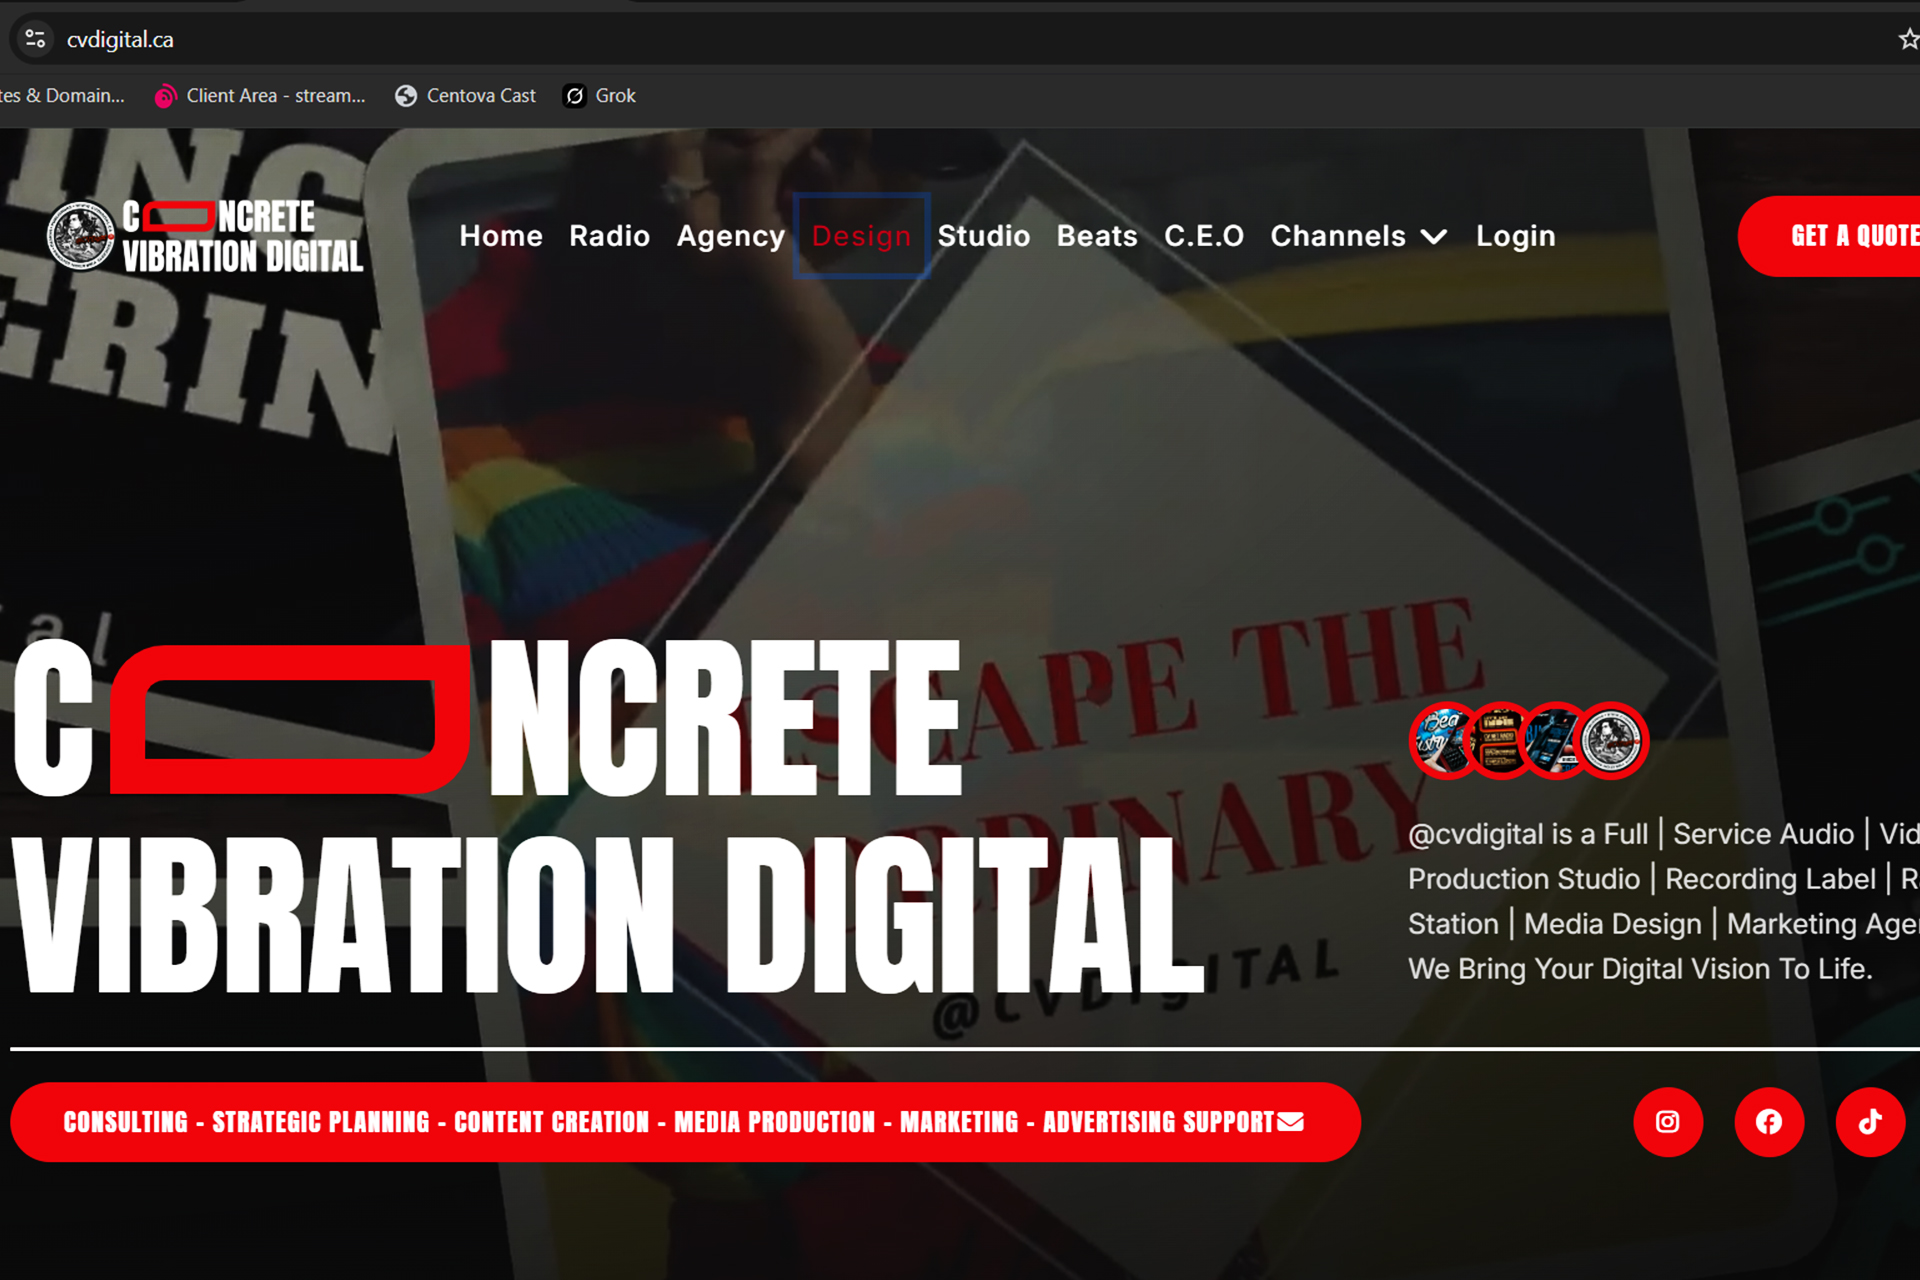This screenshot has width=1920, height=1280.
Task: Open the Agency menu item
Action: (731, 236)
